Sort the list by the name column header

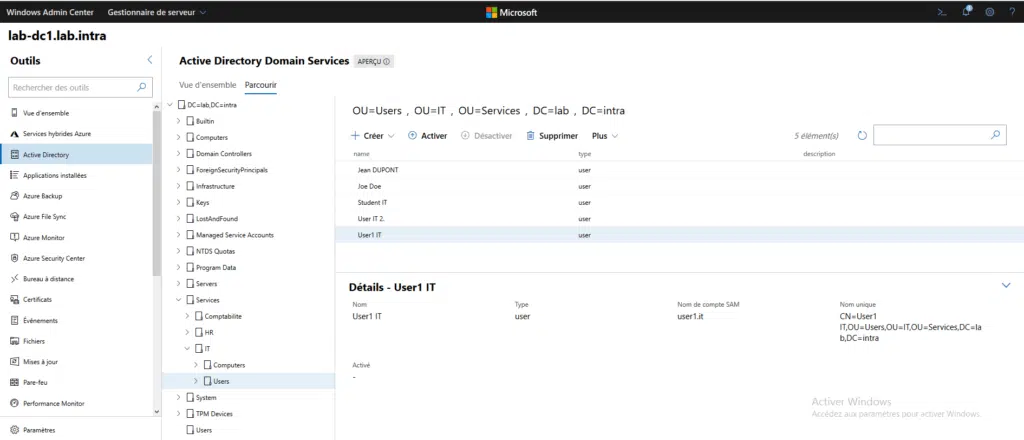coord(361,154)
